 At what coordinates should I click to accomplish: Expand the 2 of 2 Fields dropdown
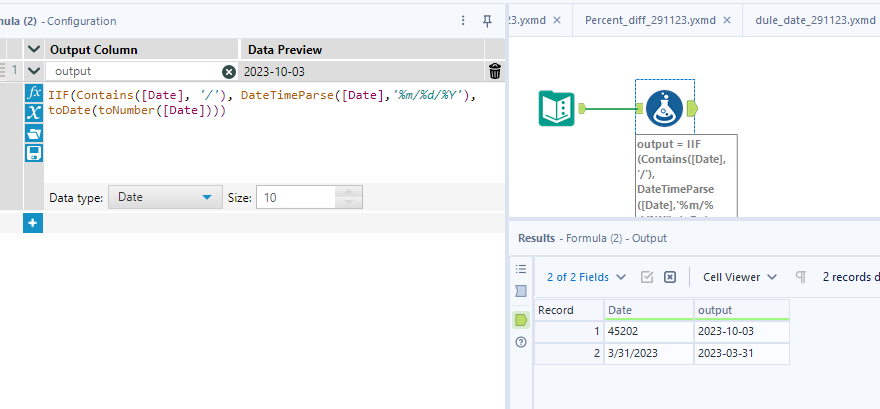[587, 277]
